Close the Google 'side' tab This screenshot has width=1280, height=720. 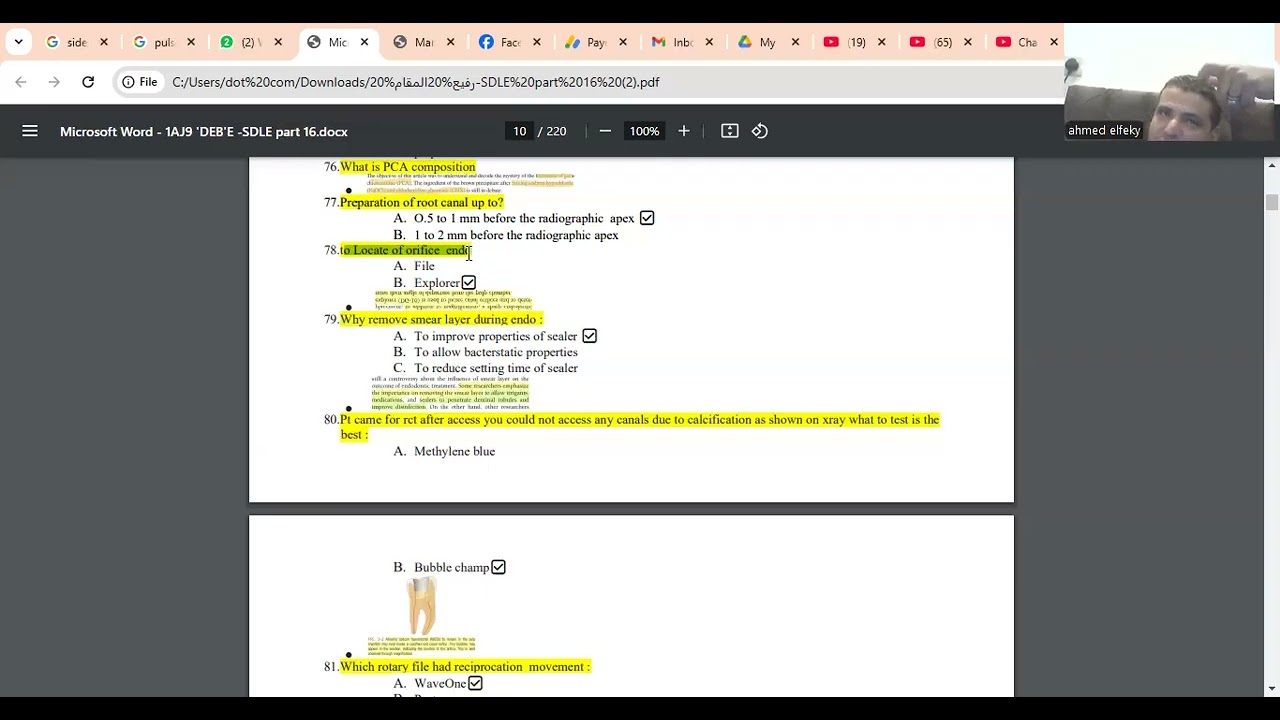tap(104, 42)
